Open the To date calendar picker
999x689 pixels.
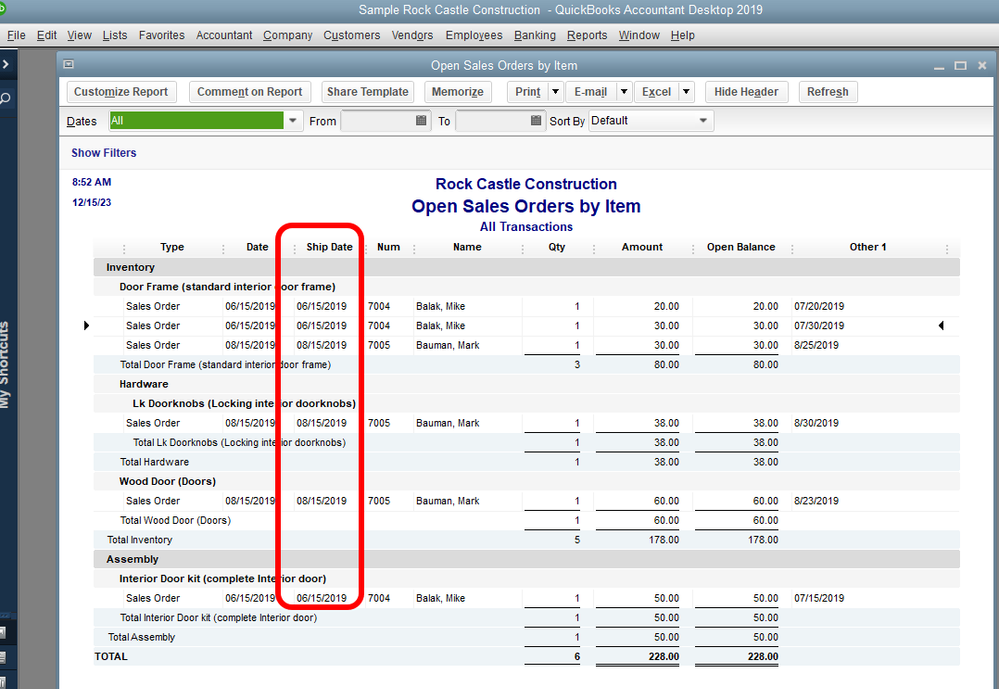(x=536, y=120)
